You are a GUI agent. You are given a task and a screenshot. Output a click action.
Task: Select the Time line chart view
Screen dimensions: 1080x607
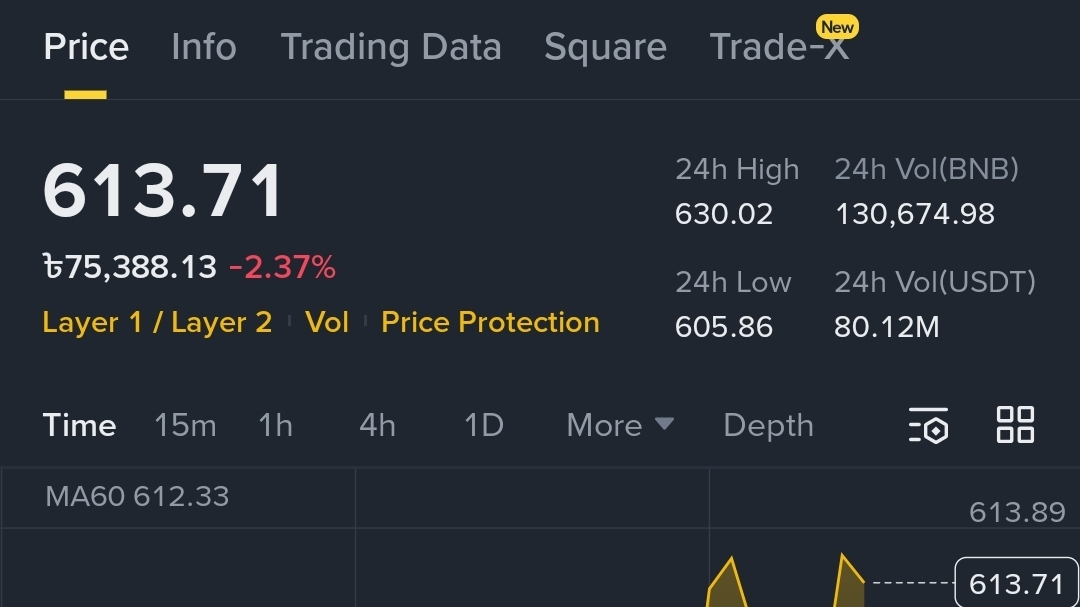pos(79,425)
